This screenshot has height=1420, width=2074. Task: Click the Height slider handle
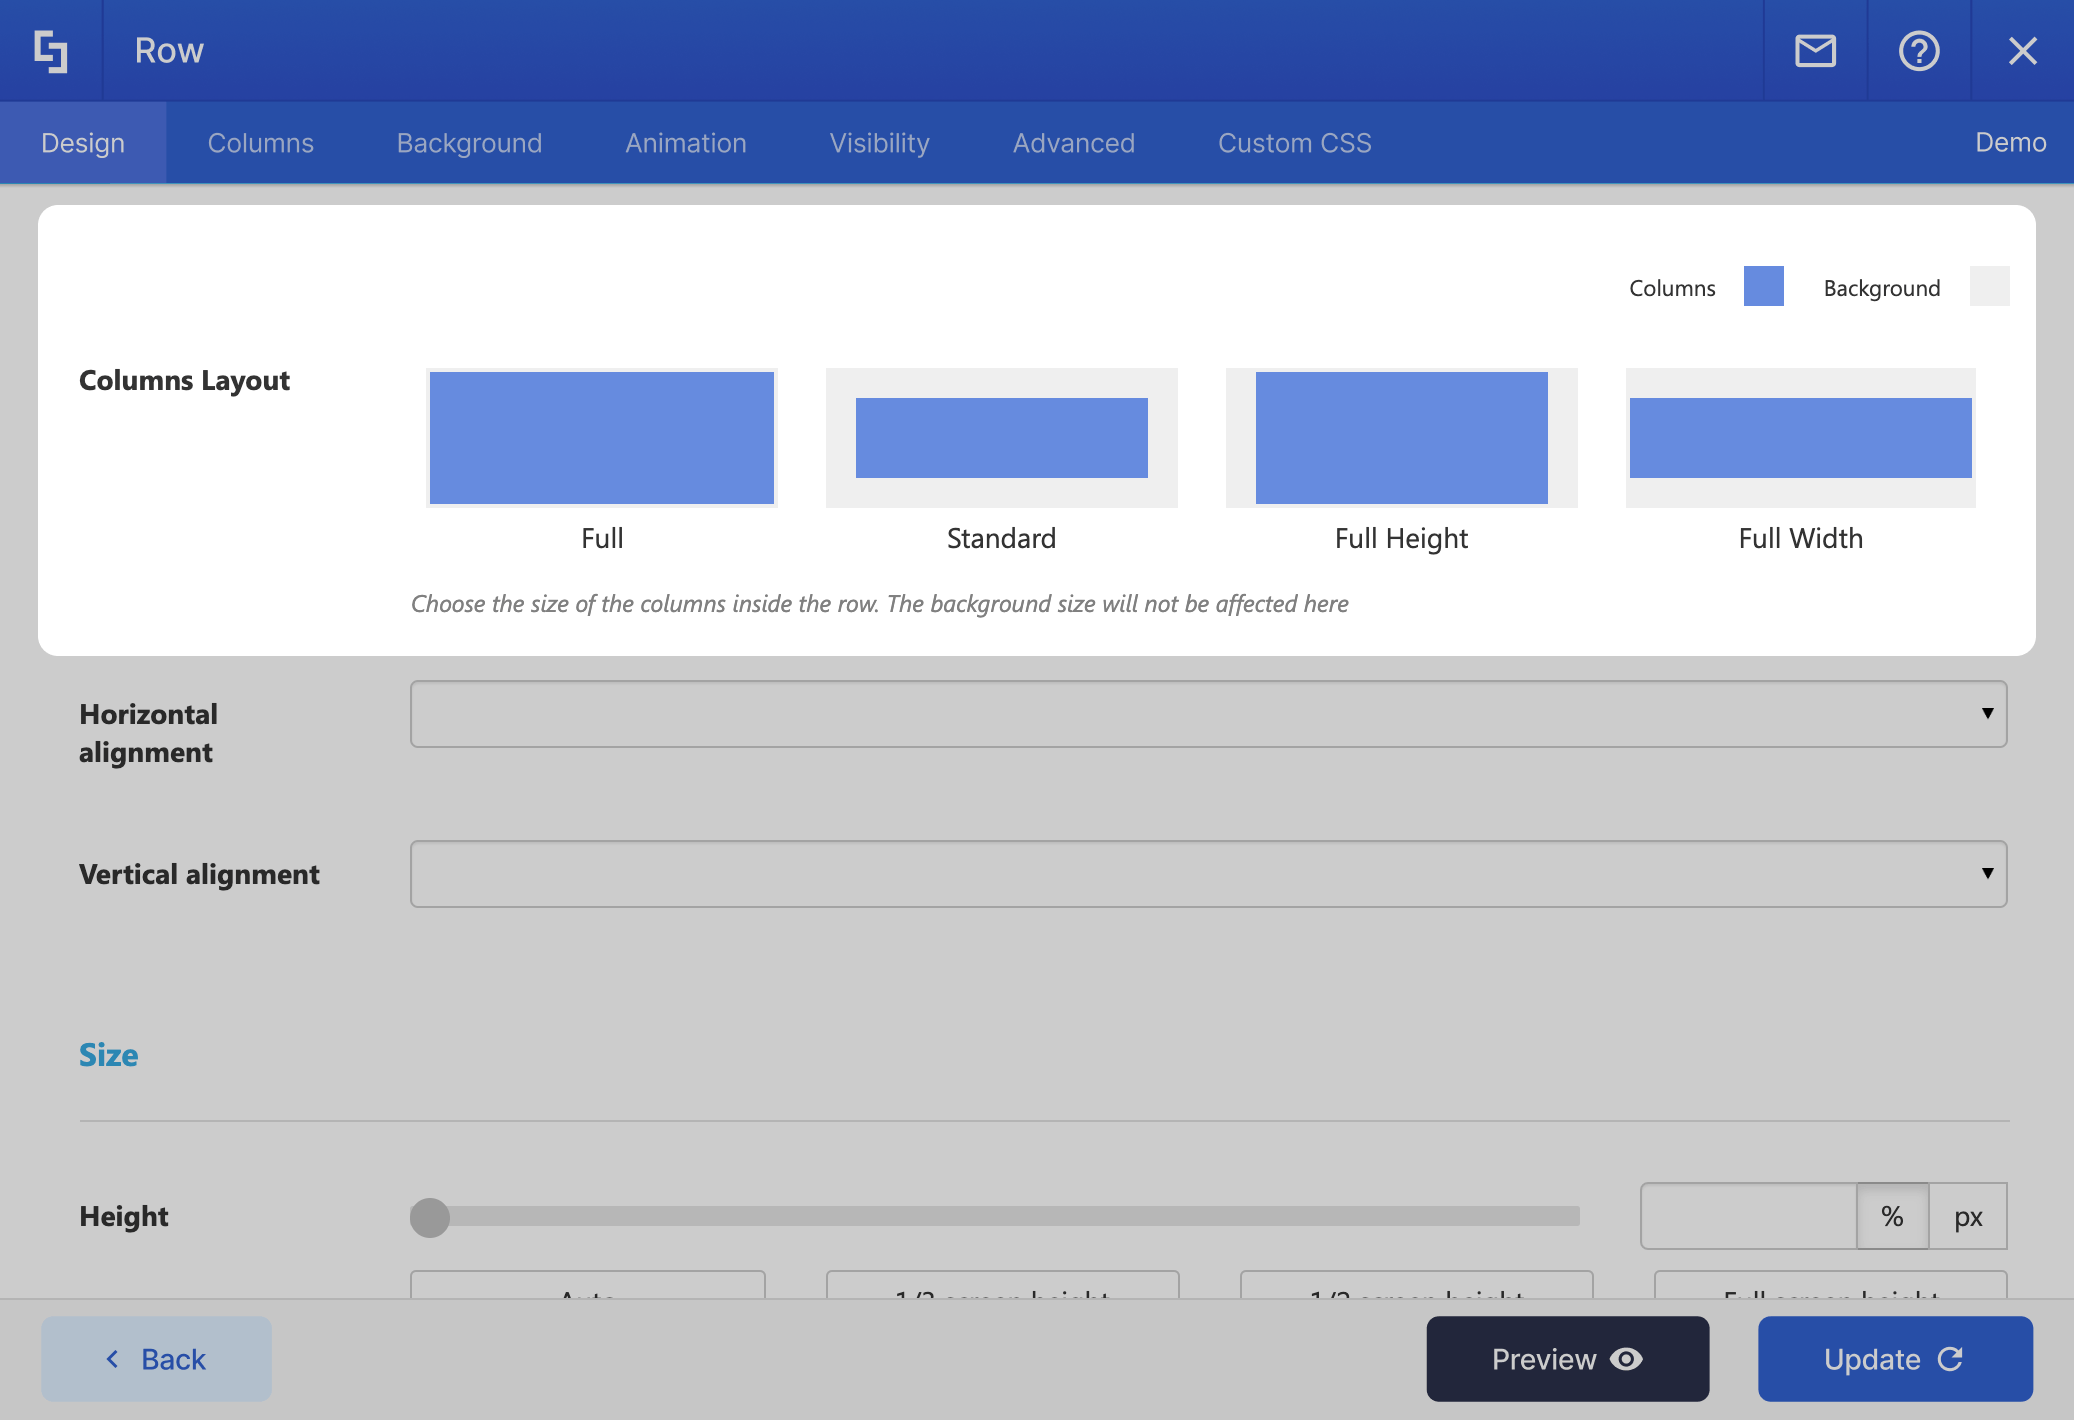pyautogui.click(x=430, y=1217)
